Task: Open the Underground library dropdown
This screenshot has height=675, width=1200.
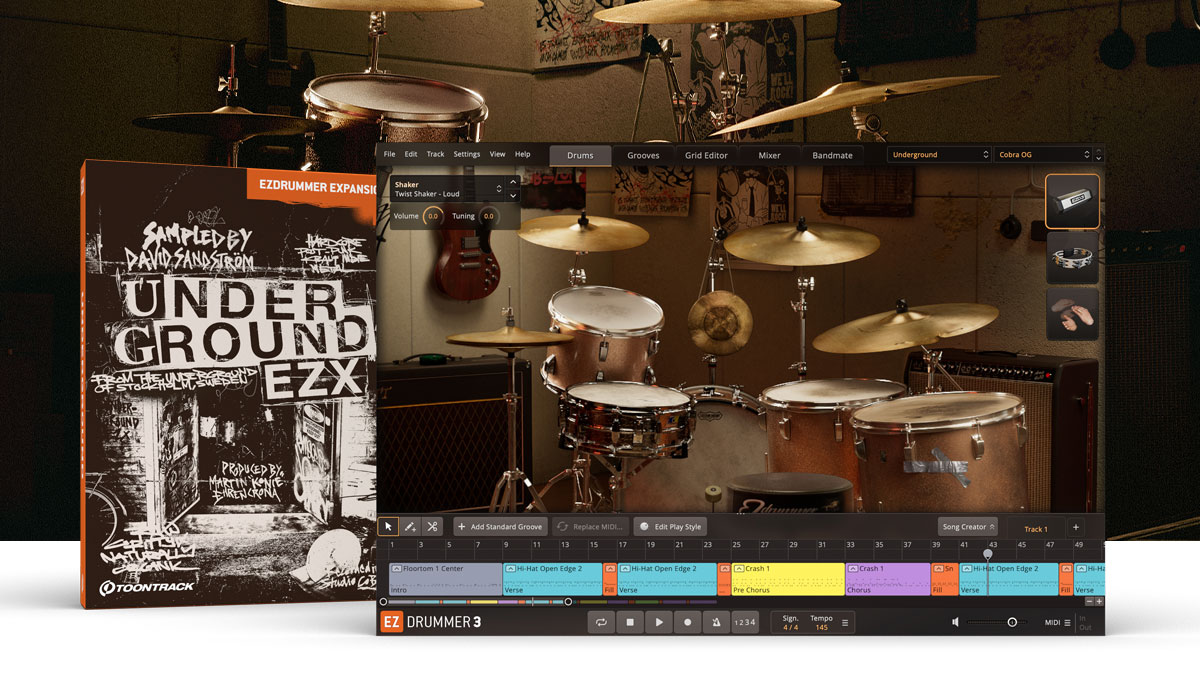Action: (x=939, y=155)
